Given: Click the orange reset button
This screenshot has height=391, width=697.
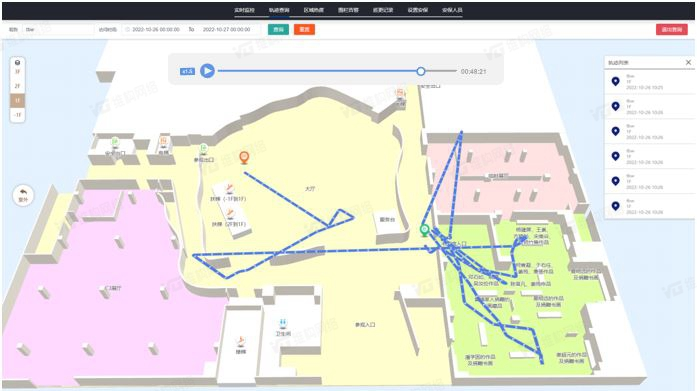Looking at the screenshot, I should [x=304, y=29].
